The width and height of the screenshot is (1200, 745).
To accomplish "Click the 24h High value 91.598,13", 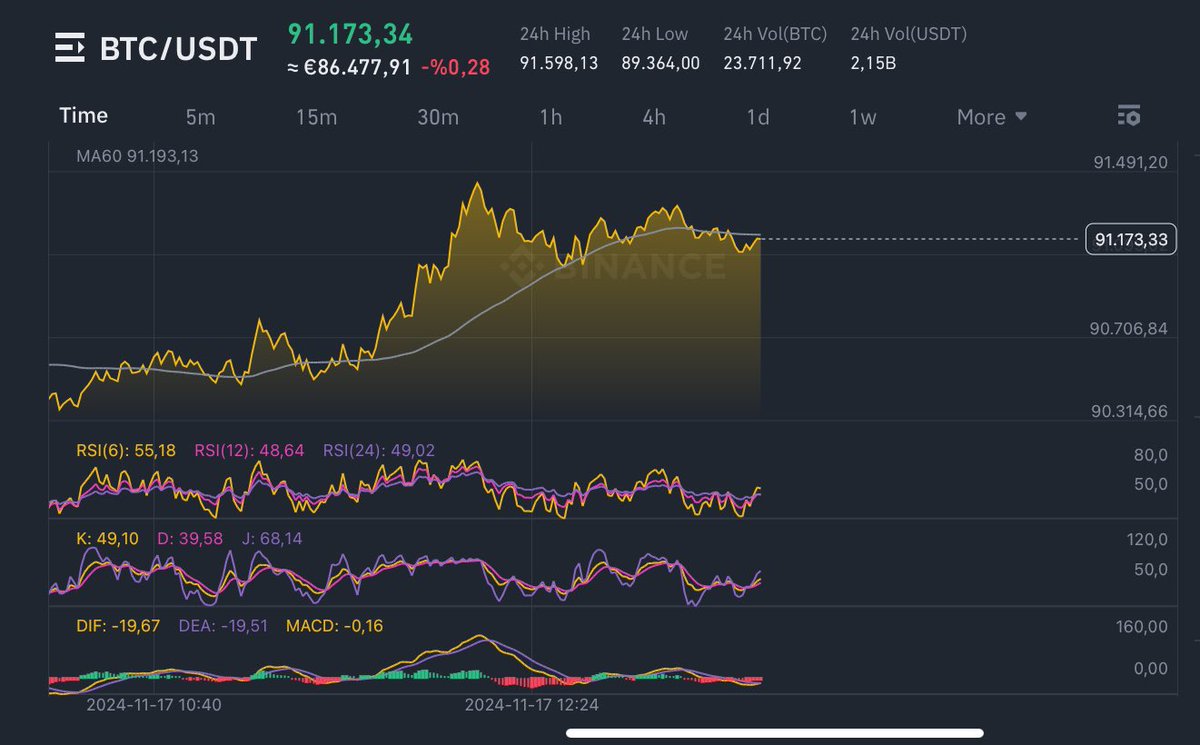I will (x=559, y=63).
